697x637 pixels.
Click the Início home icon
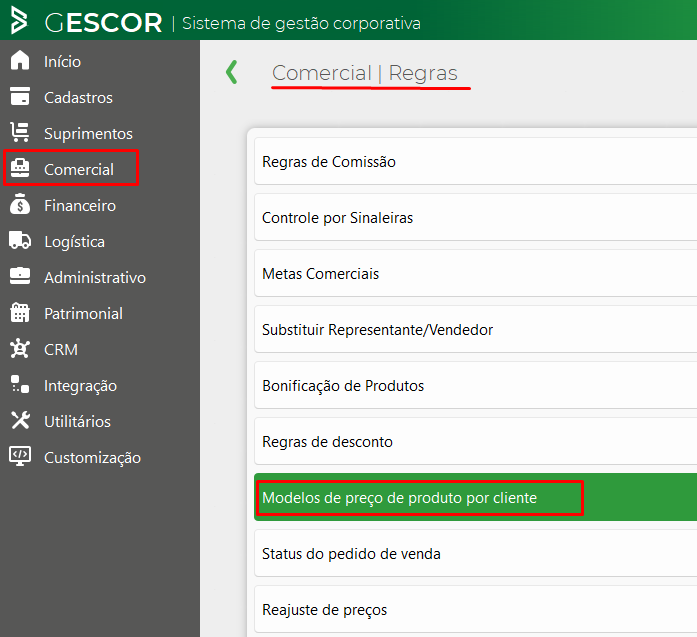coord(20,60)
